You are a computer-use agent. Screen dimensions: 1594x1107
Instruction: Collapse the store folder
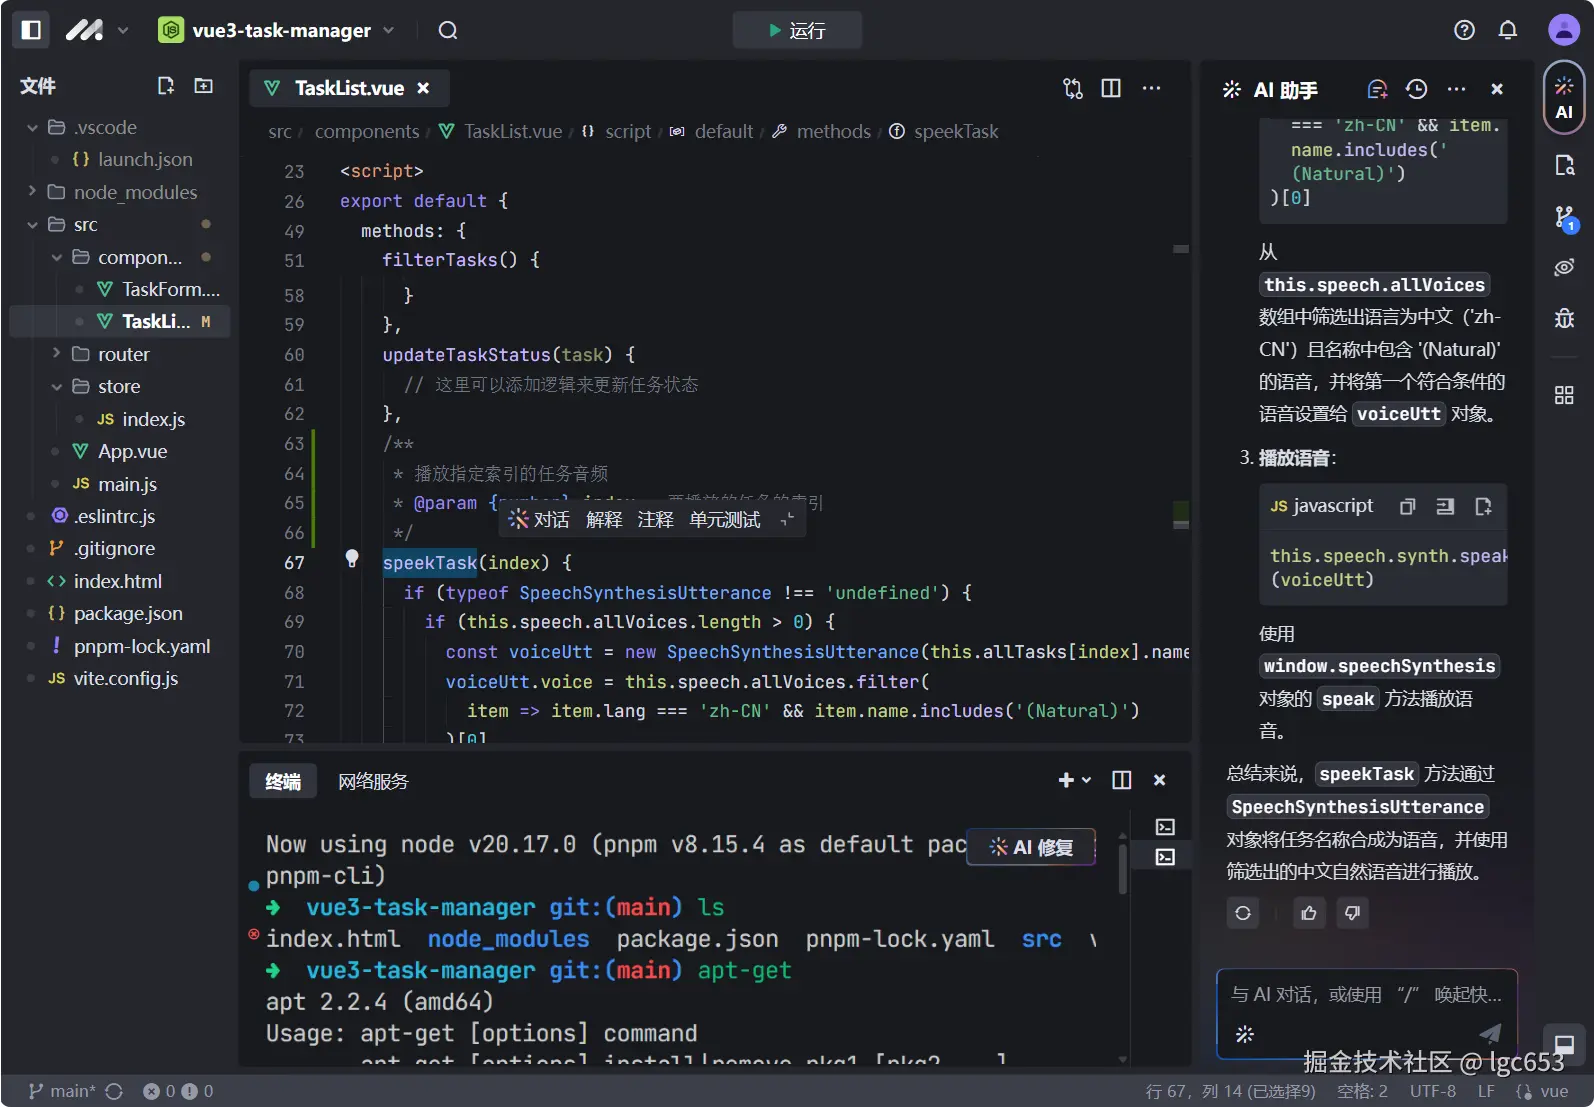pyautogui.click(x=57, y=386)
